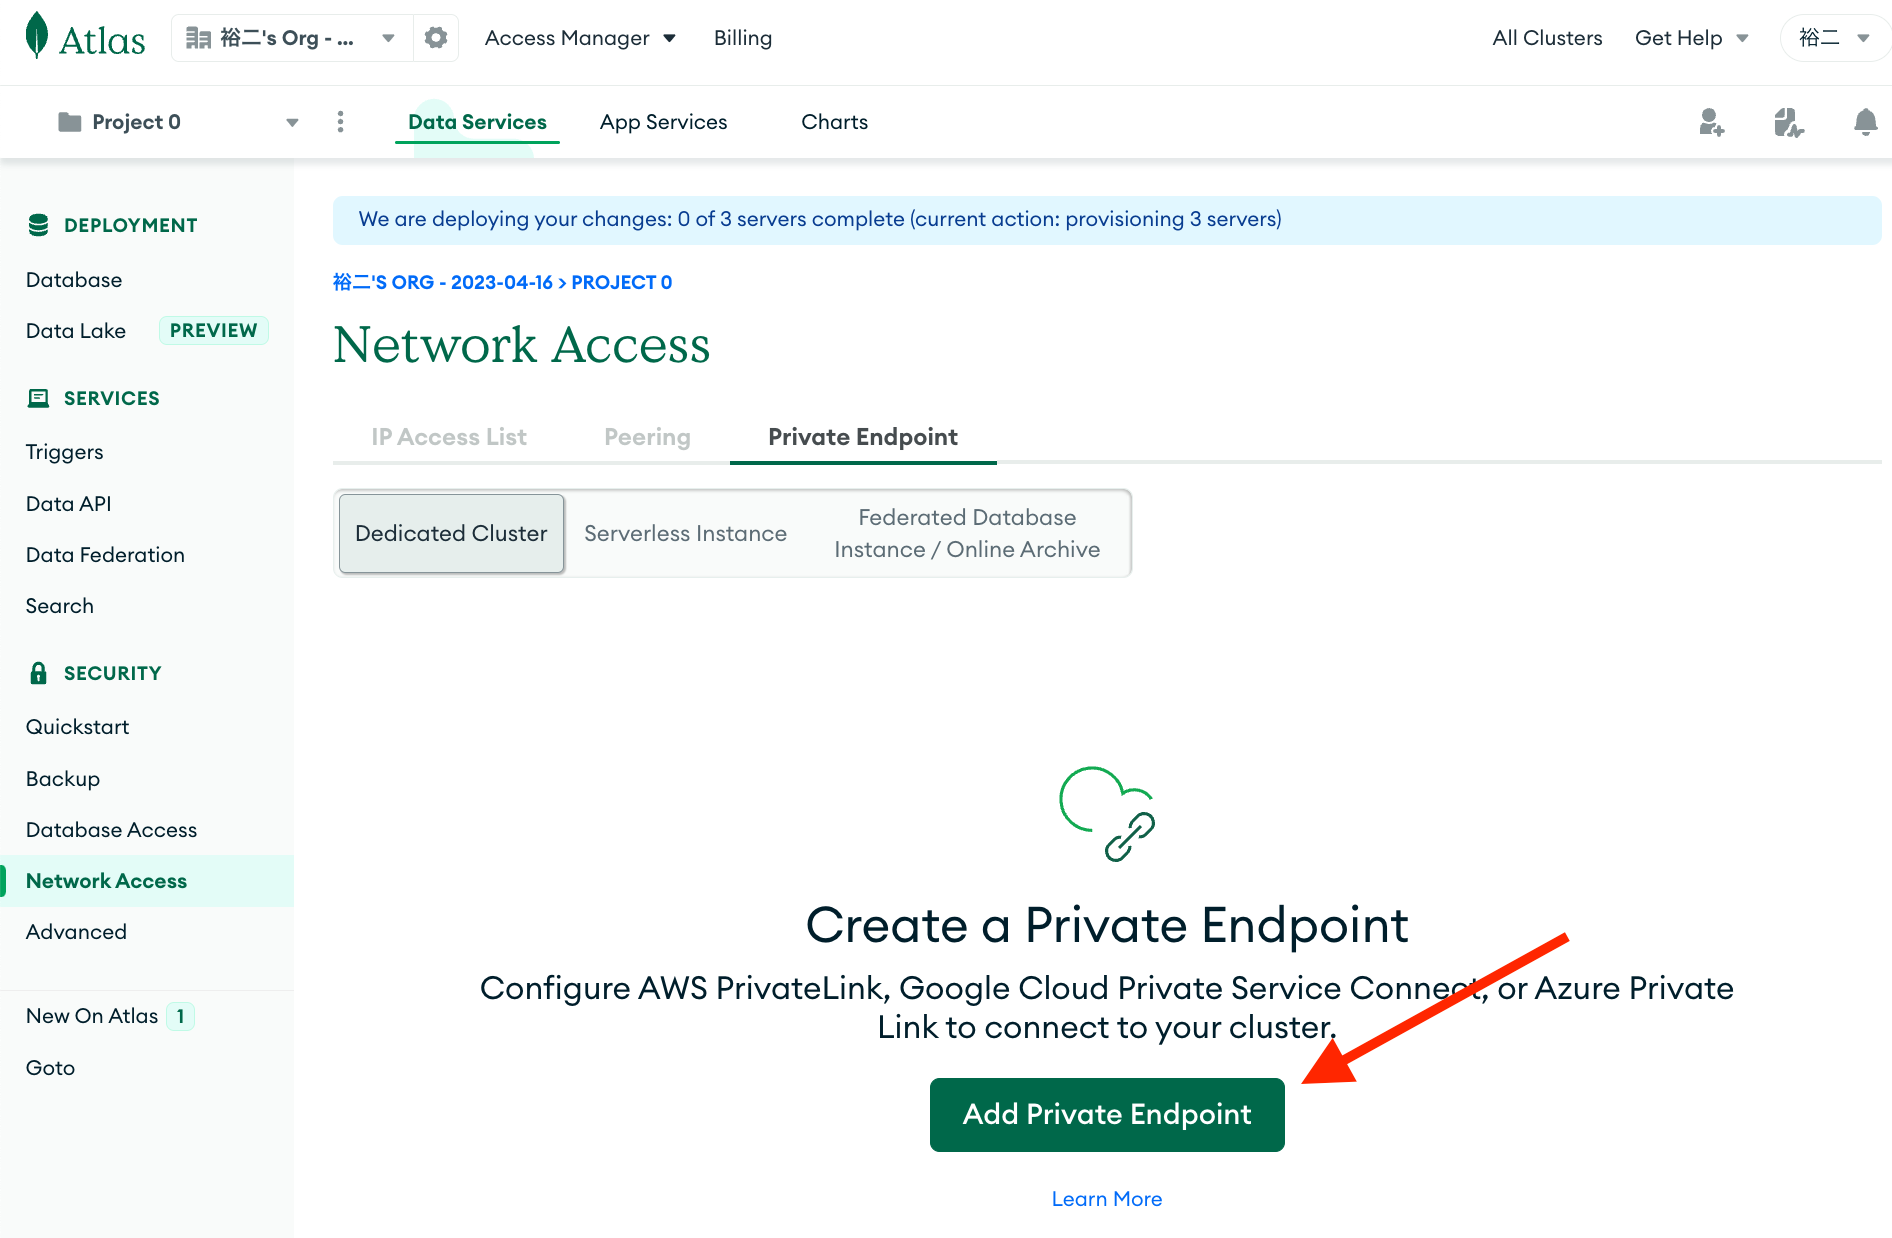Screen dimensions: 1892x1238
Task: Expand the Project 0 dropdown
Action: point(291,121)
